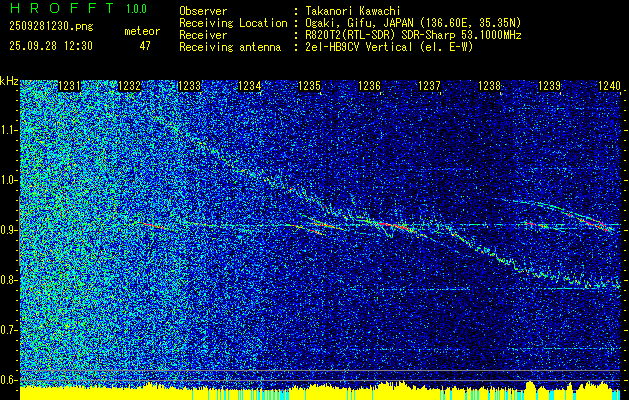Click time marker 1239
The image size is (629, 400).
coord(550,85)
